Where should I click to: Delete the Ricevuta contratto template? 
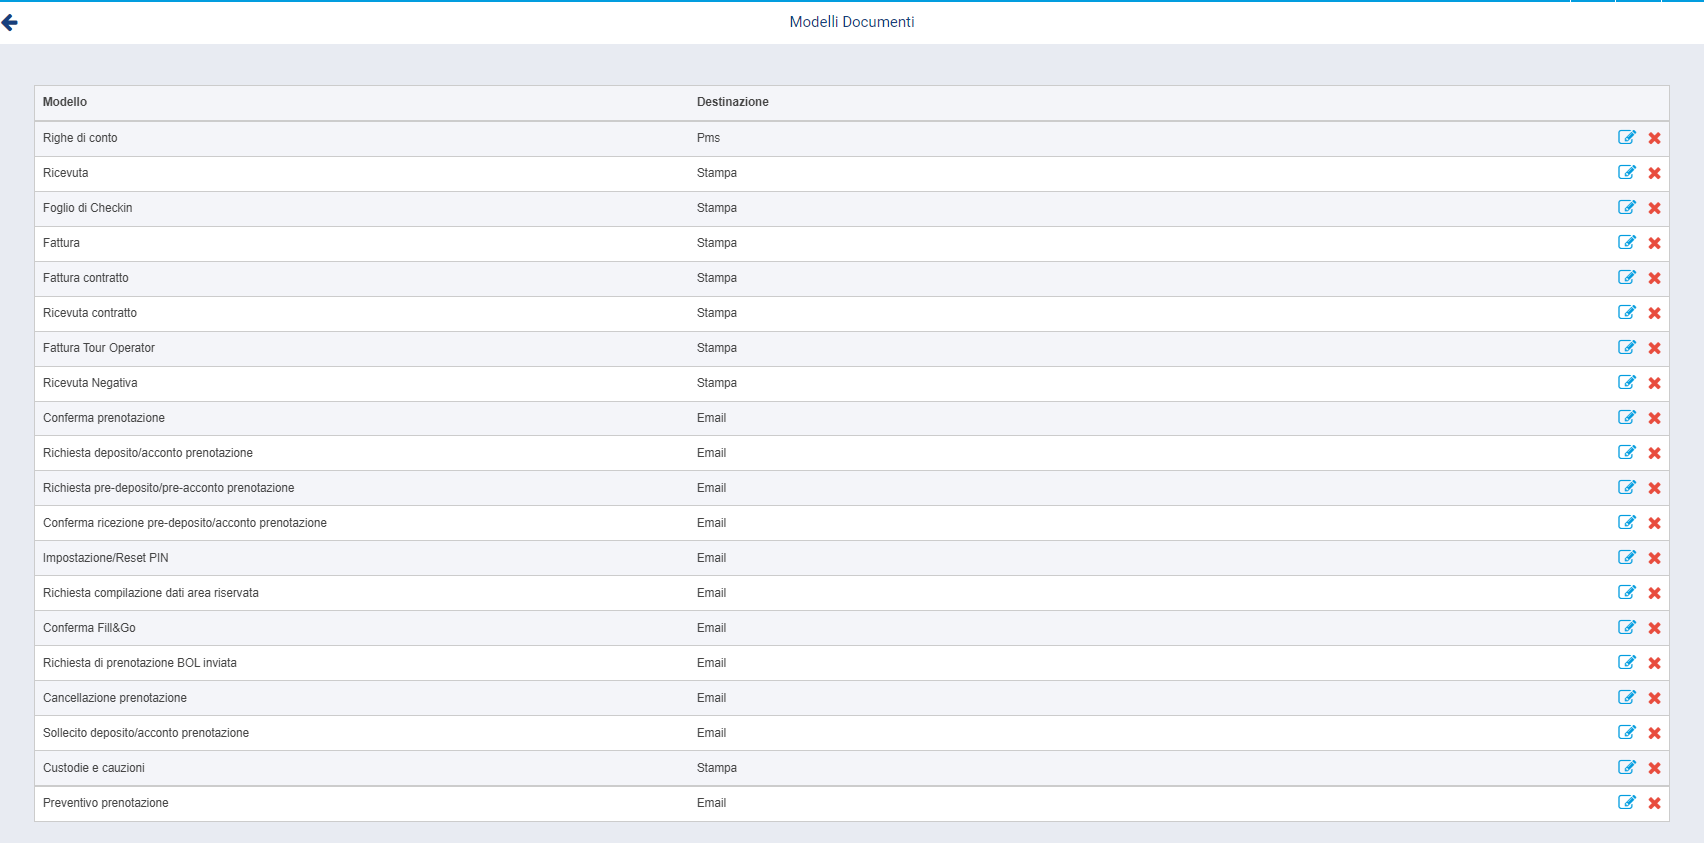click(1654, 313)
